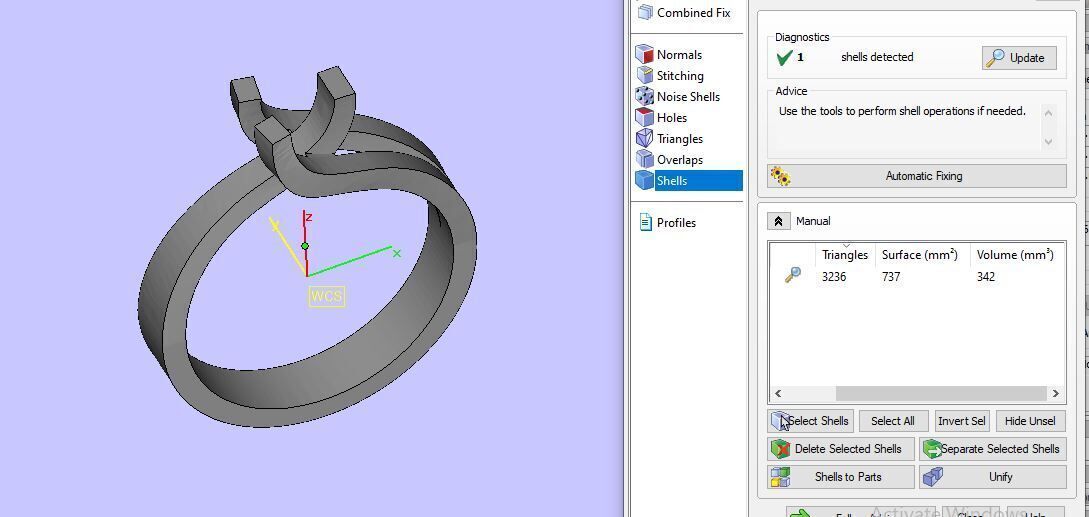Sort by the Volume (mm³) column

coord(1015,255)
